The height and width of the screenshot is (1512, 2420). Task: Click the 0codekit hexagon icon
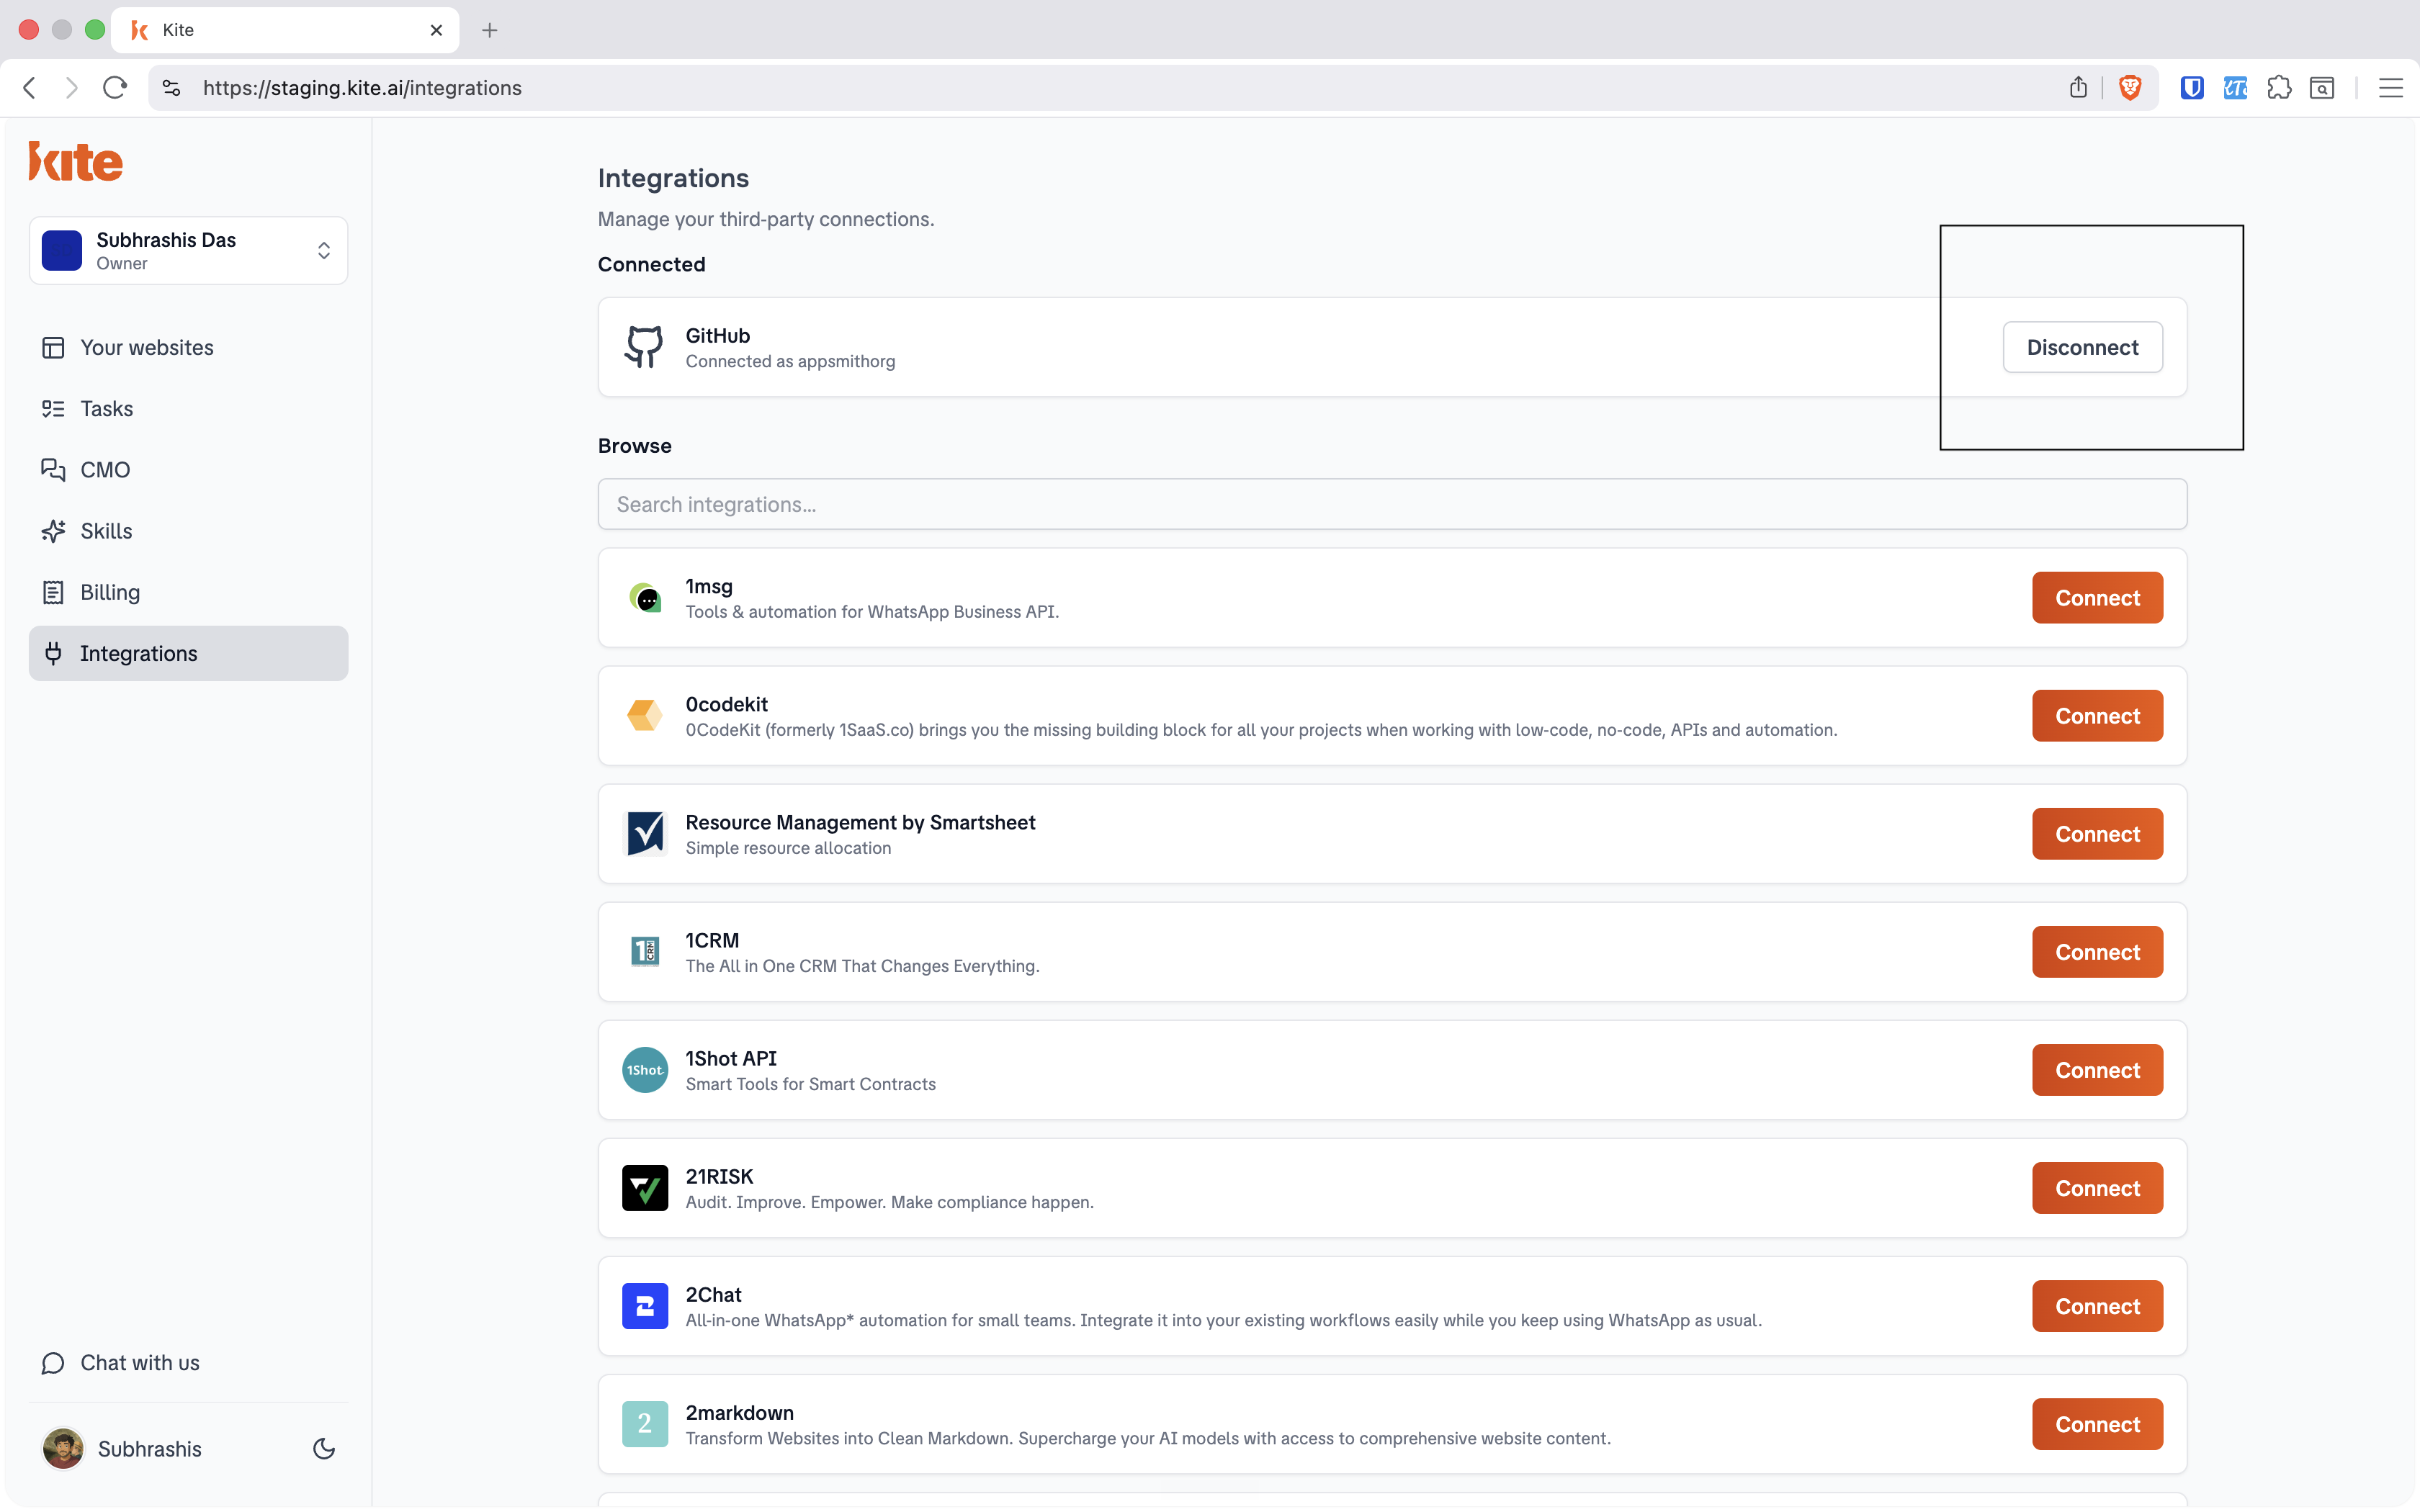645,716
